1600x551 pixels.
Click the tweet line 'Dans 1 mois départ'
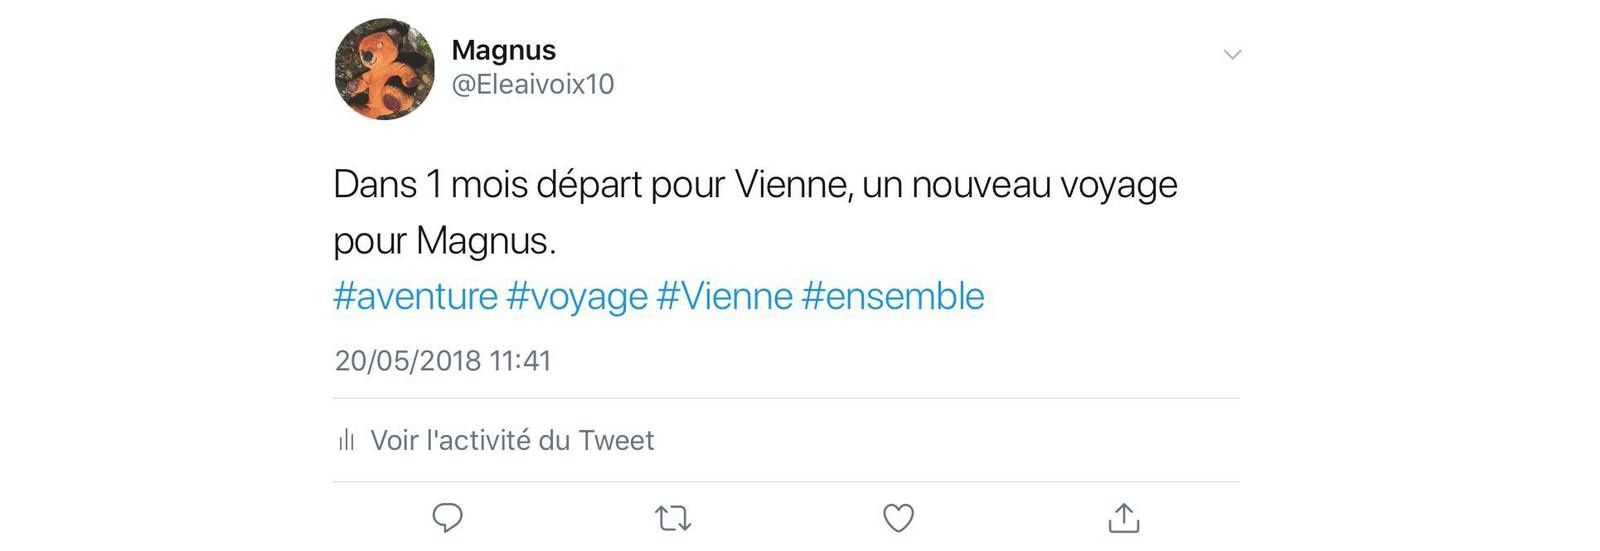pyautogui.click(x=487, y=185)
